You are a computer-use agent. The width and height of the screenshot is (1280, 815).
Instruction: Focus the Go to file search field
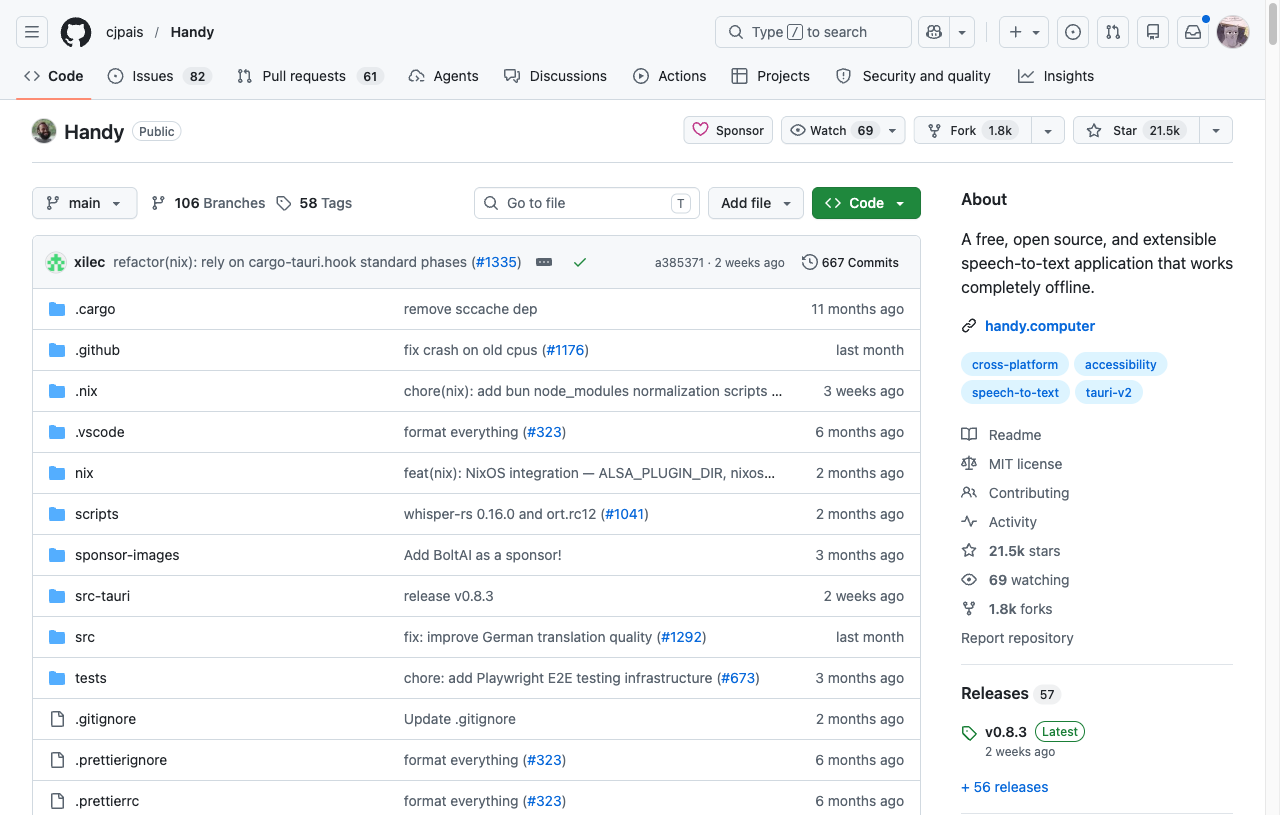586,203
